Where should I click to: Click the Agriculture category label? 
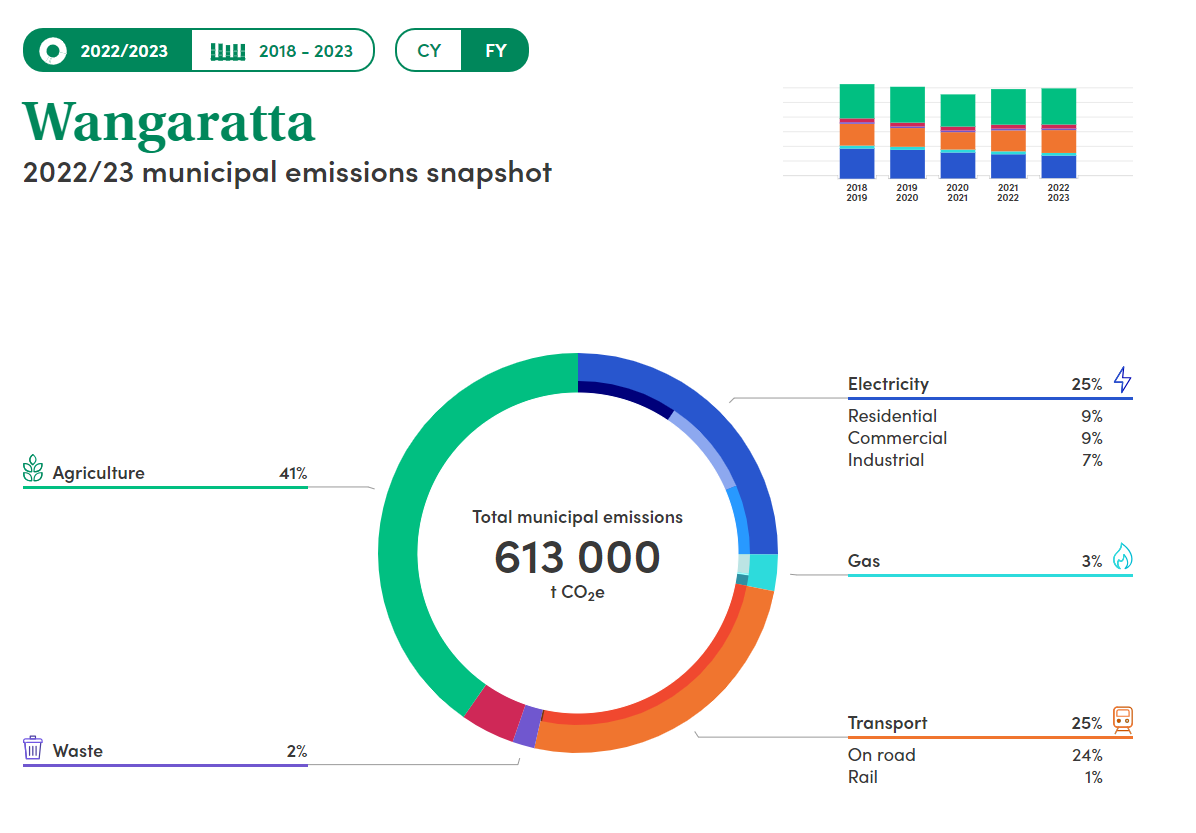tap(98, 473)
